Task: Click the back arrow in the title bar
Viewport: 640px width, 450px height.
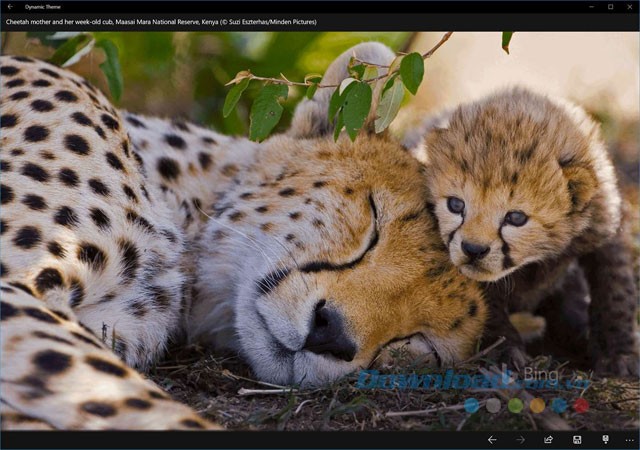Action: 9,6
